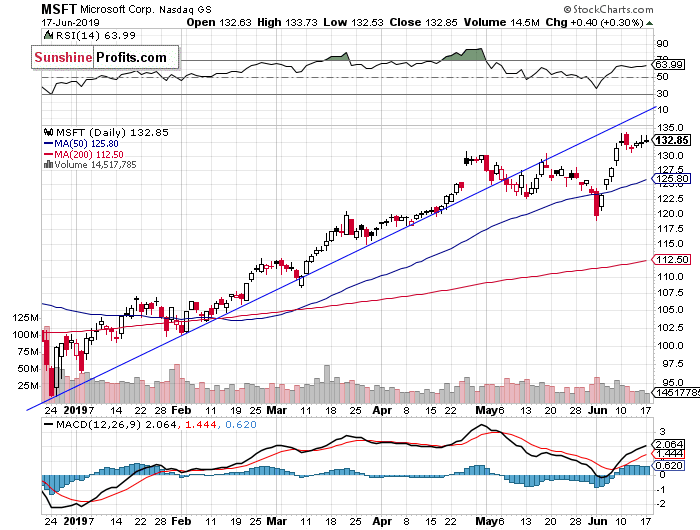Click the Jun label under price chart

597,410
